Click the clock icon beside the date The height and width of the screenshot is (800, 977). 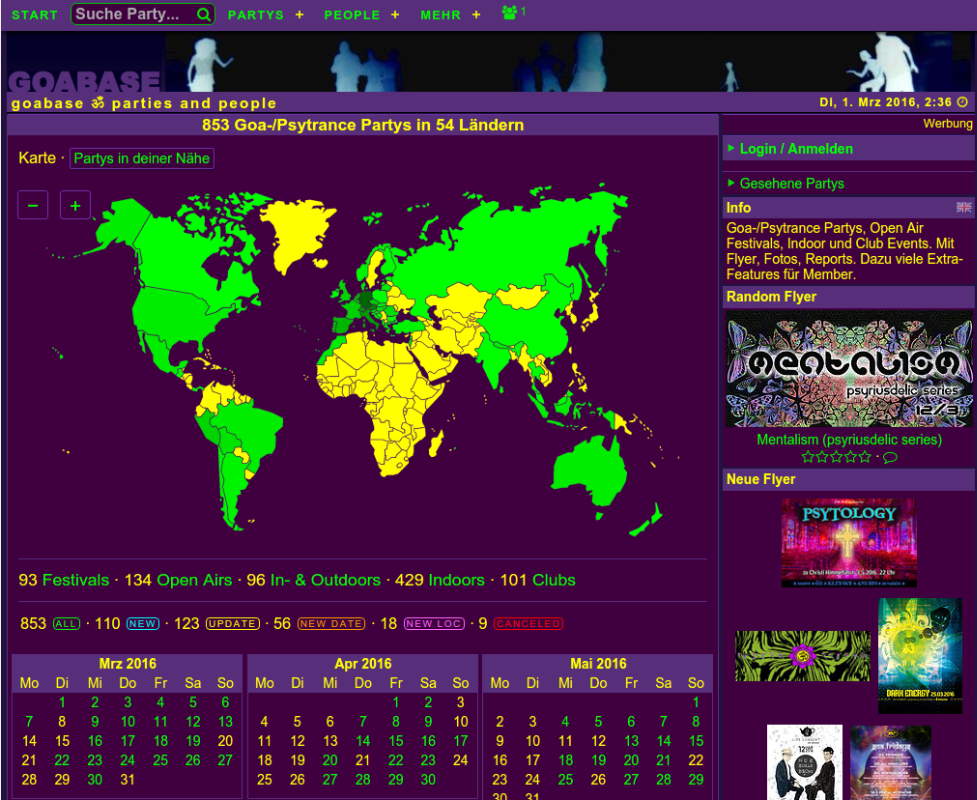tap(962, 102)
